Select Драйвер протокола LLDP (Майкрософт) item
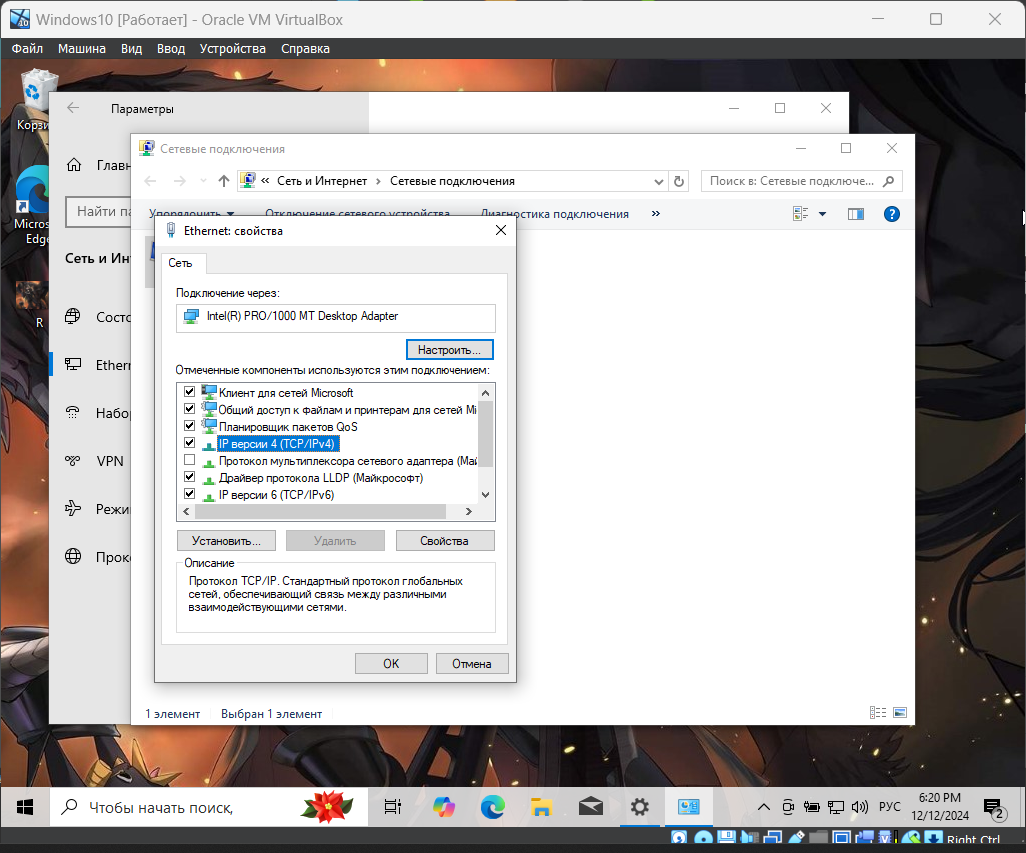Viewport: 1026px width, 853px height. (x=321, y=478)
